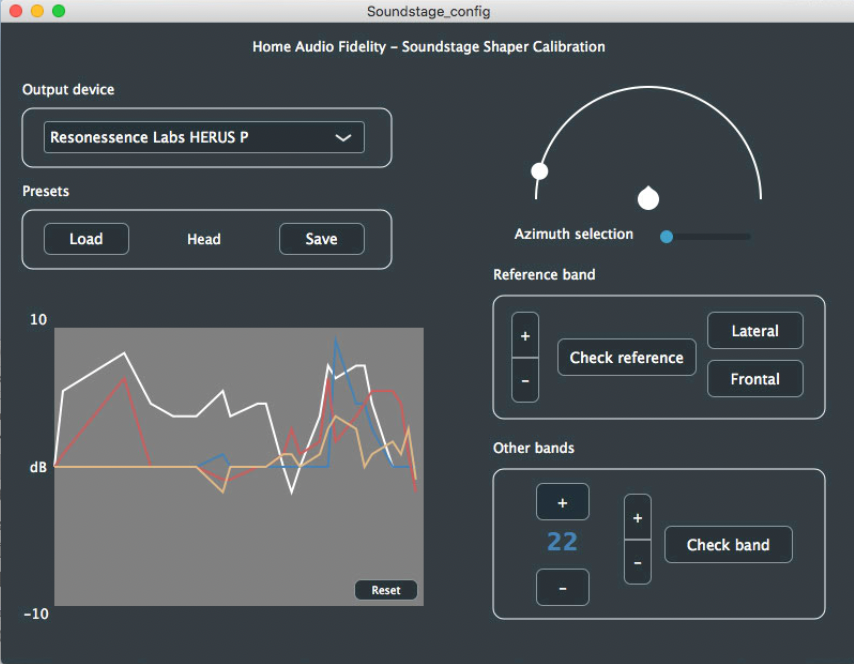The image size is (854, 664).
Task: Decrement the band number below 22
Action: (x=562, y=588)
